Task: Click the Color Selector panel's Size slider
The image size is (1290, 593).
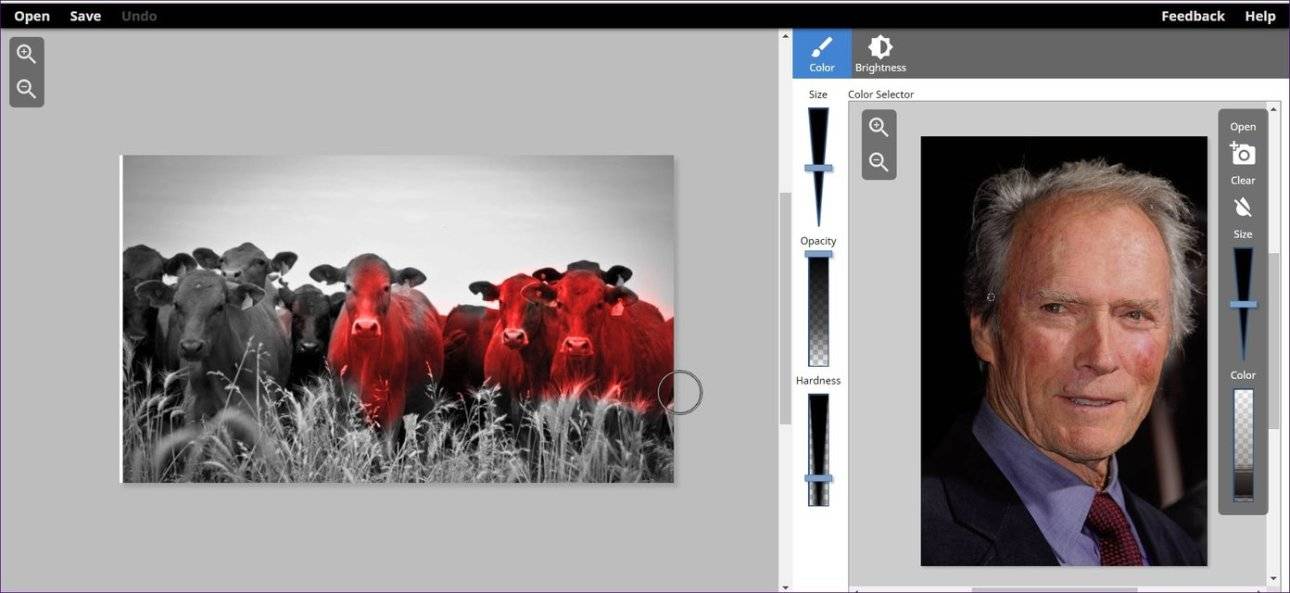Action: 1243,304
